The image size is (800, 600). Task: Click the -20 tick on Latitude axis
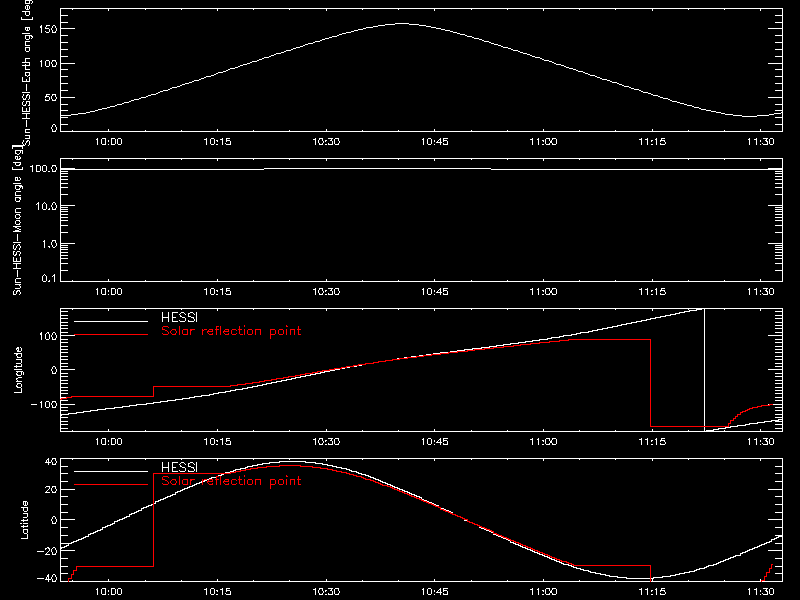pos(47,550)
